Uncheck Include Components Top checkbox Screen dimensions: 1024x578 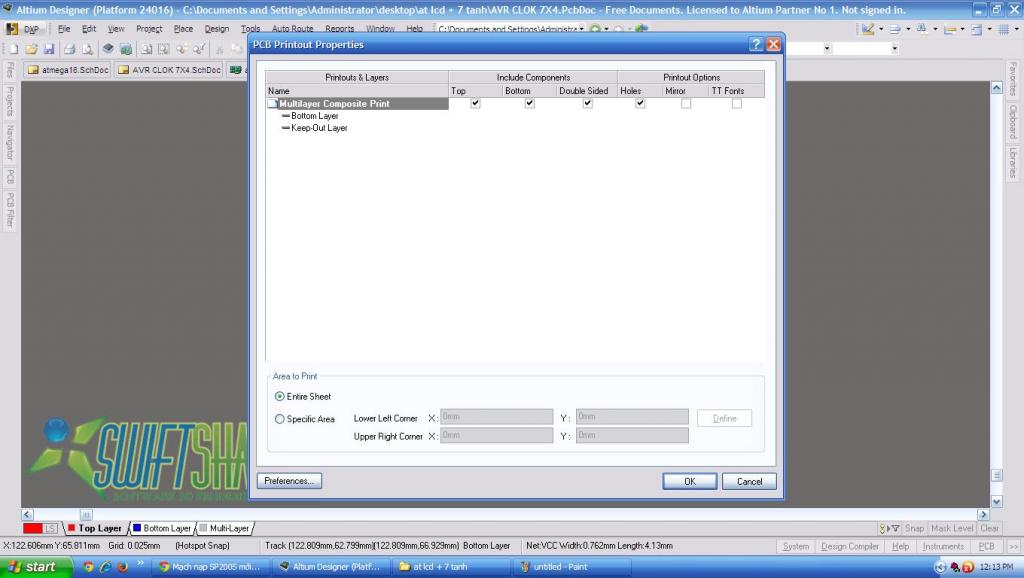click(475, 103)
